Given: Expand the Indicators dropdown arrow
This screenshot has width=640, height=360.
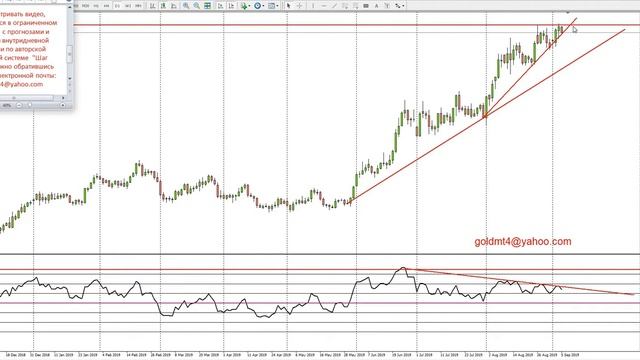Looking at the screenshot, I should 249,6.
